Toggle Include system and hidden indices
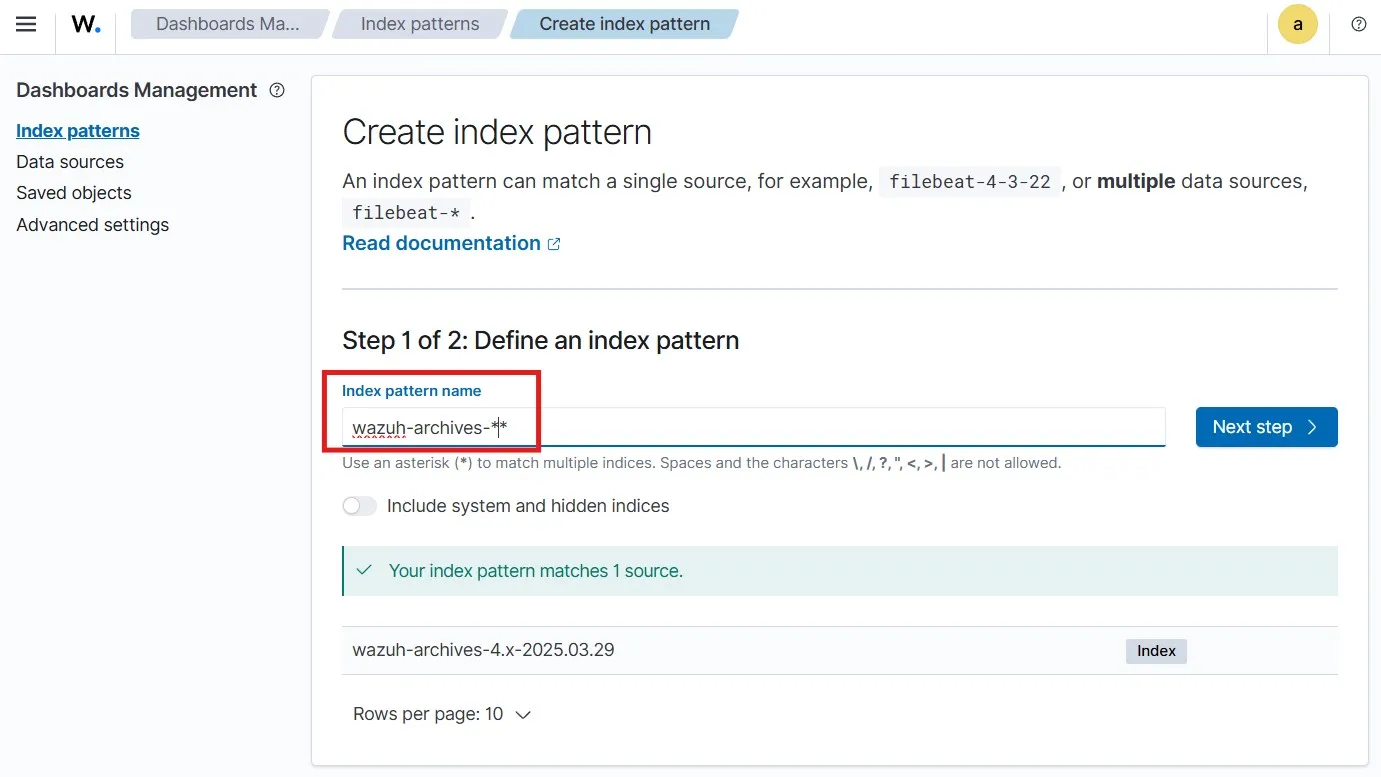This screenshot has height=777, width=1381. click(x=360, y=506)
